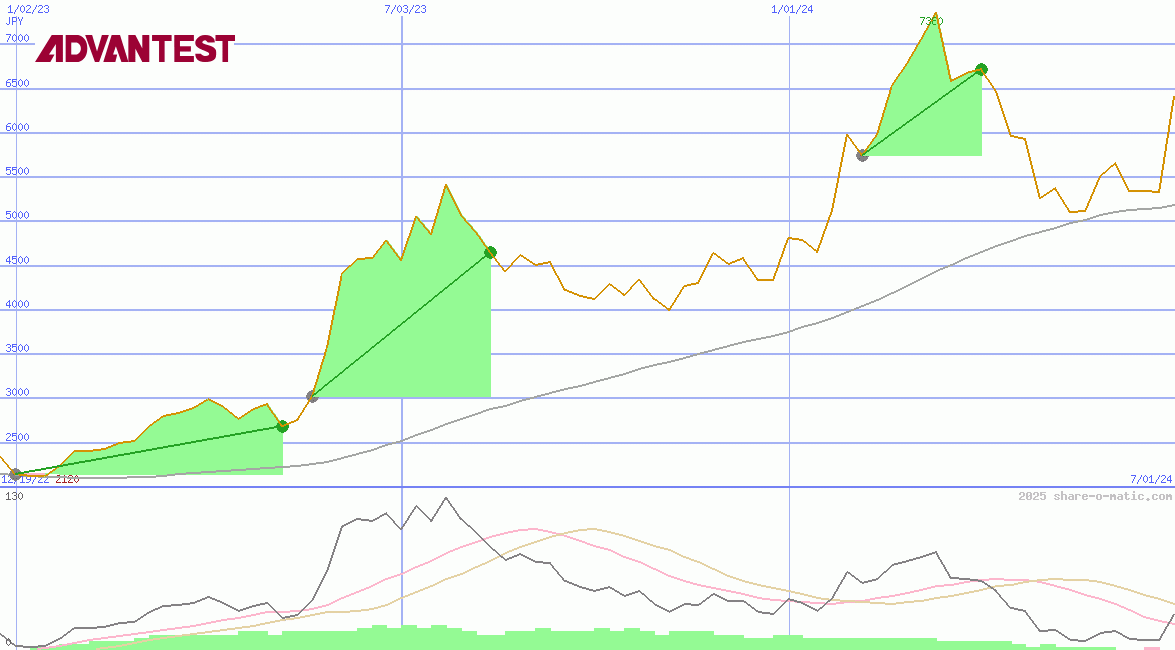Select the gray entry marker near 3000

pyautogui.click(x=312, y=397)
